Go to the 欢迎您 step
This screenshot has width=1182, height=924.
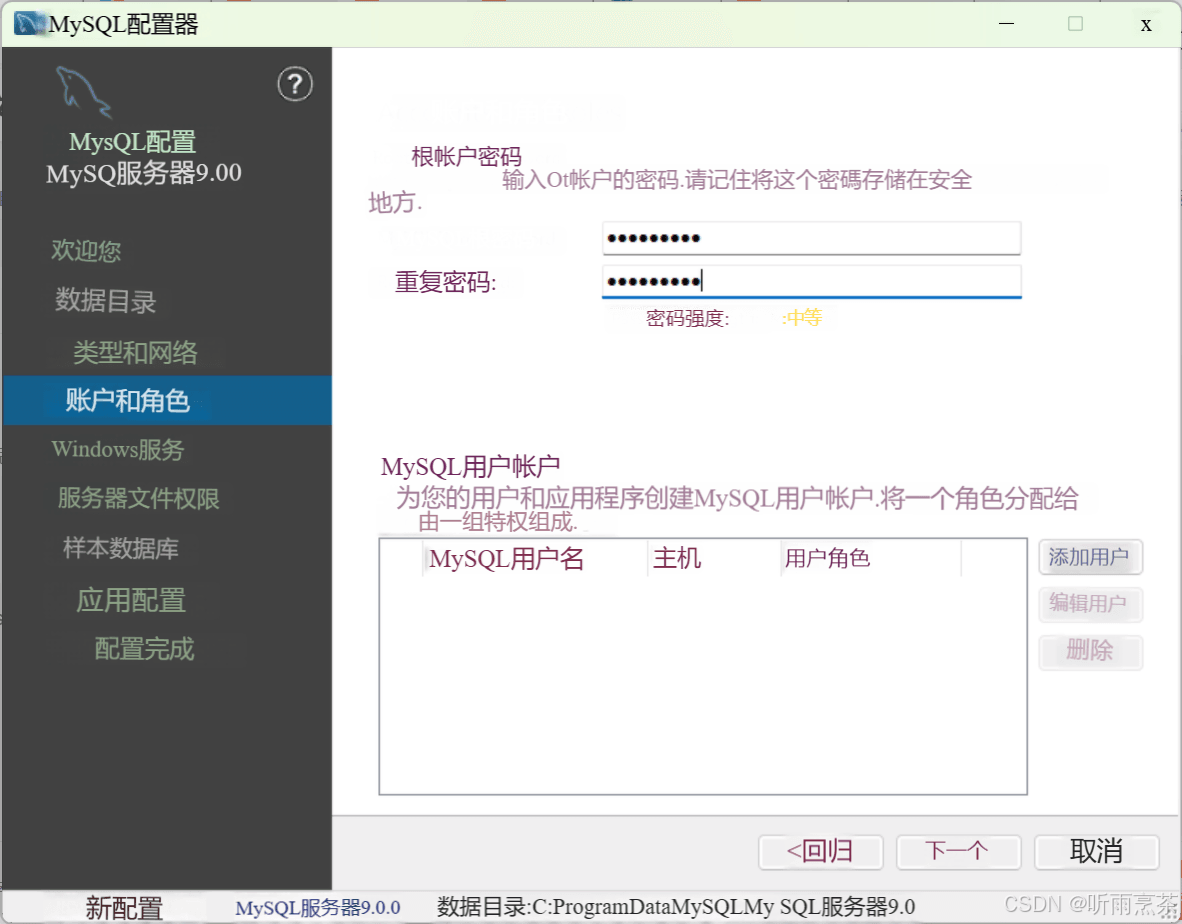(86, 250)
